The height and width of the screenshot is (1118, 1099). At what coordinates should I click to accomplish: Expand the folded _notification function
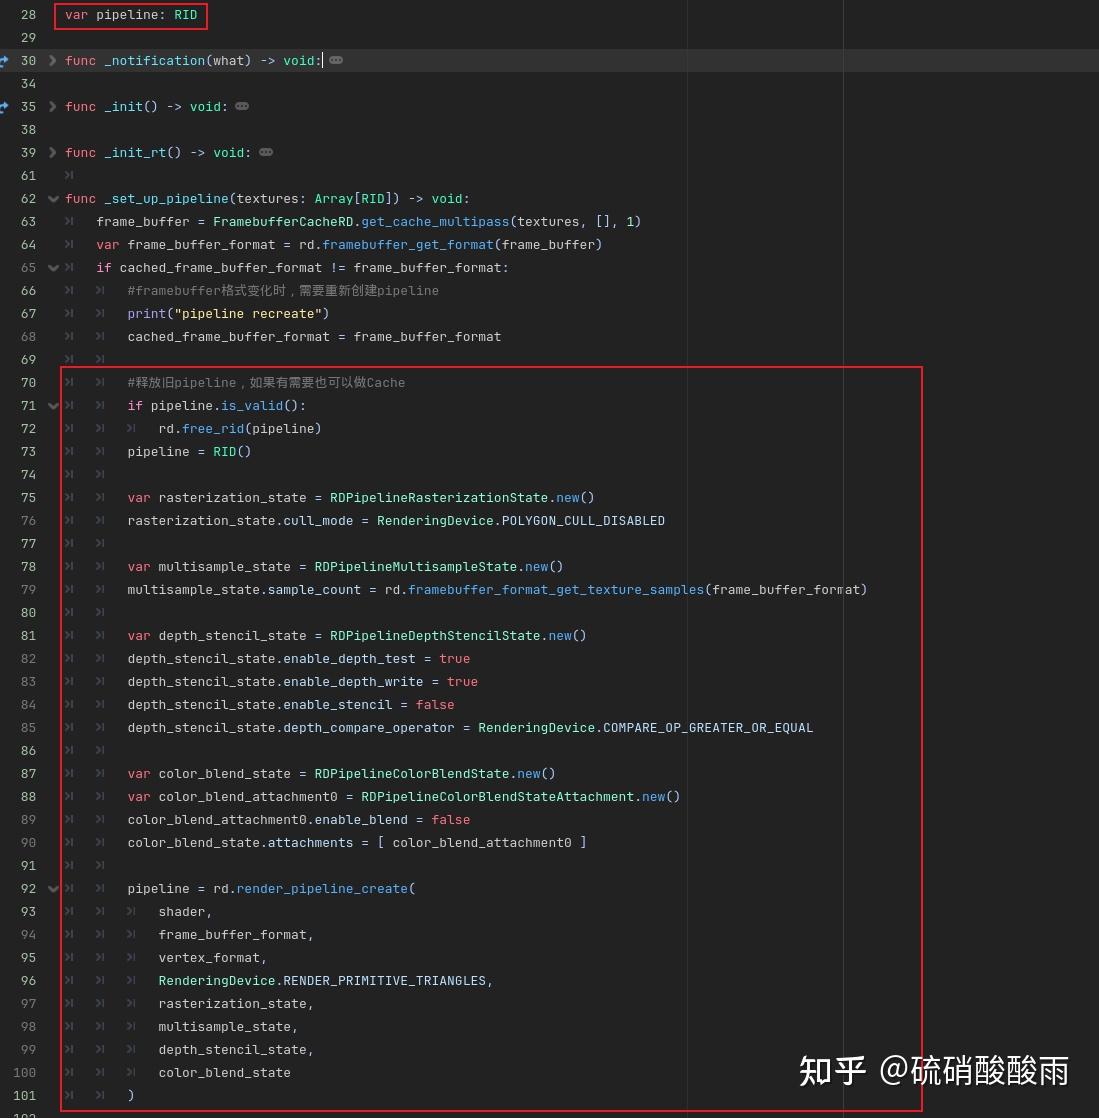pyautogui.click(x=52, y=60)
